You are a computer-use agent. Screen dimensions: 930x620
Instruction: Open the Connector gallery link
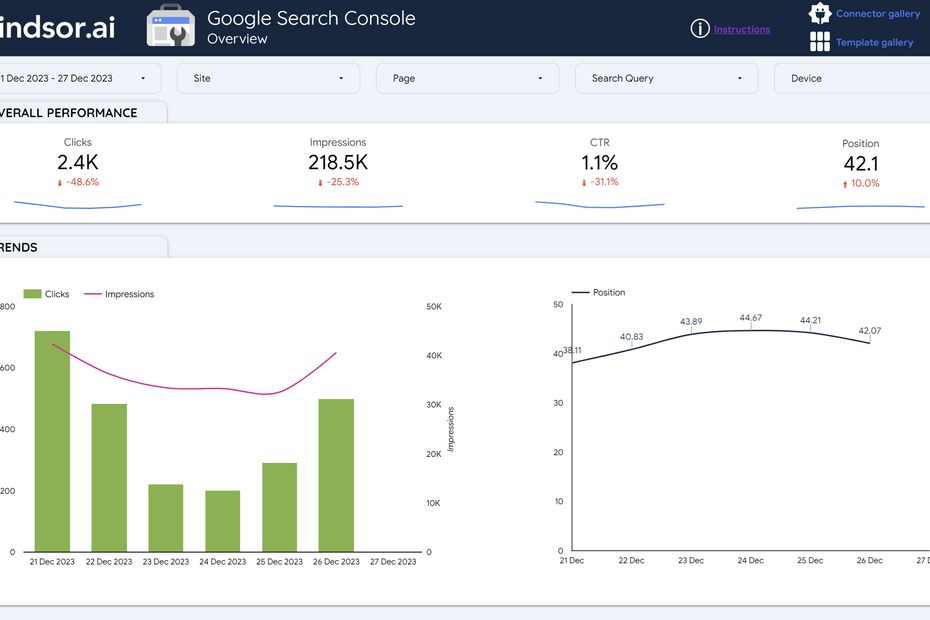(x=878, y=14)
